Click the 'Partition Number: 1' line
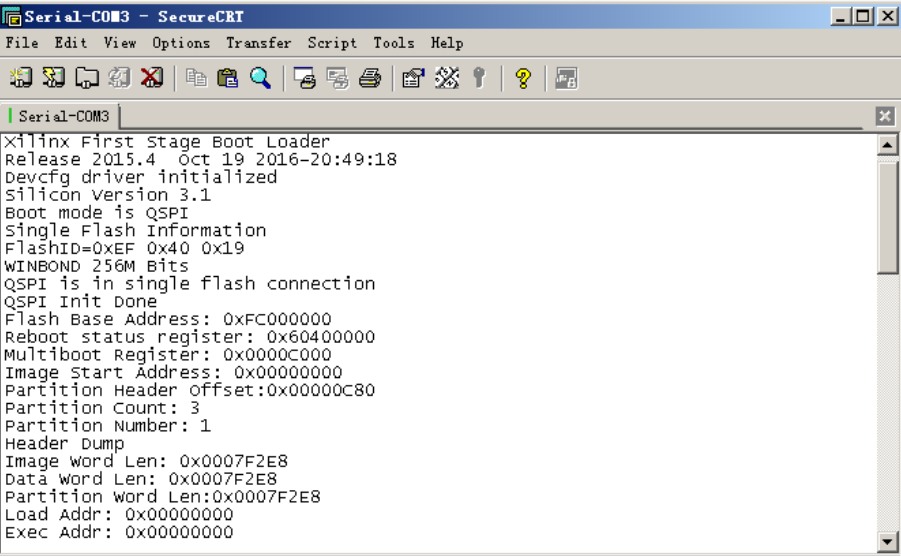The image size is (901, 556). [108, 426]
